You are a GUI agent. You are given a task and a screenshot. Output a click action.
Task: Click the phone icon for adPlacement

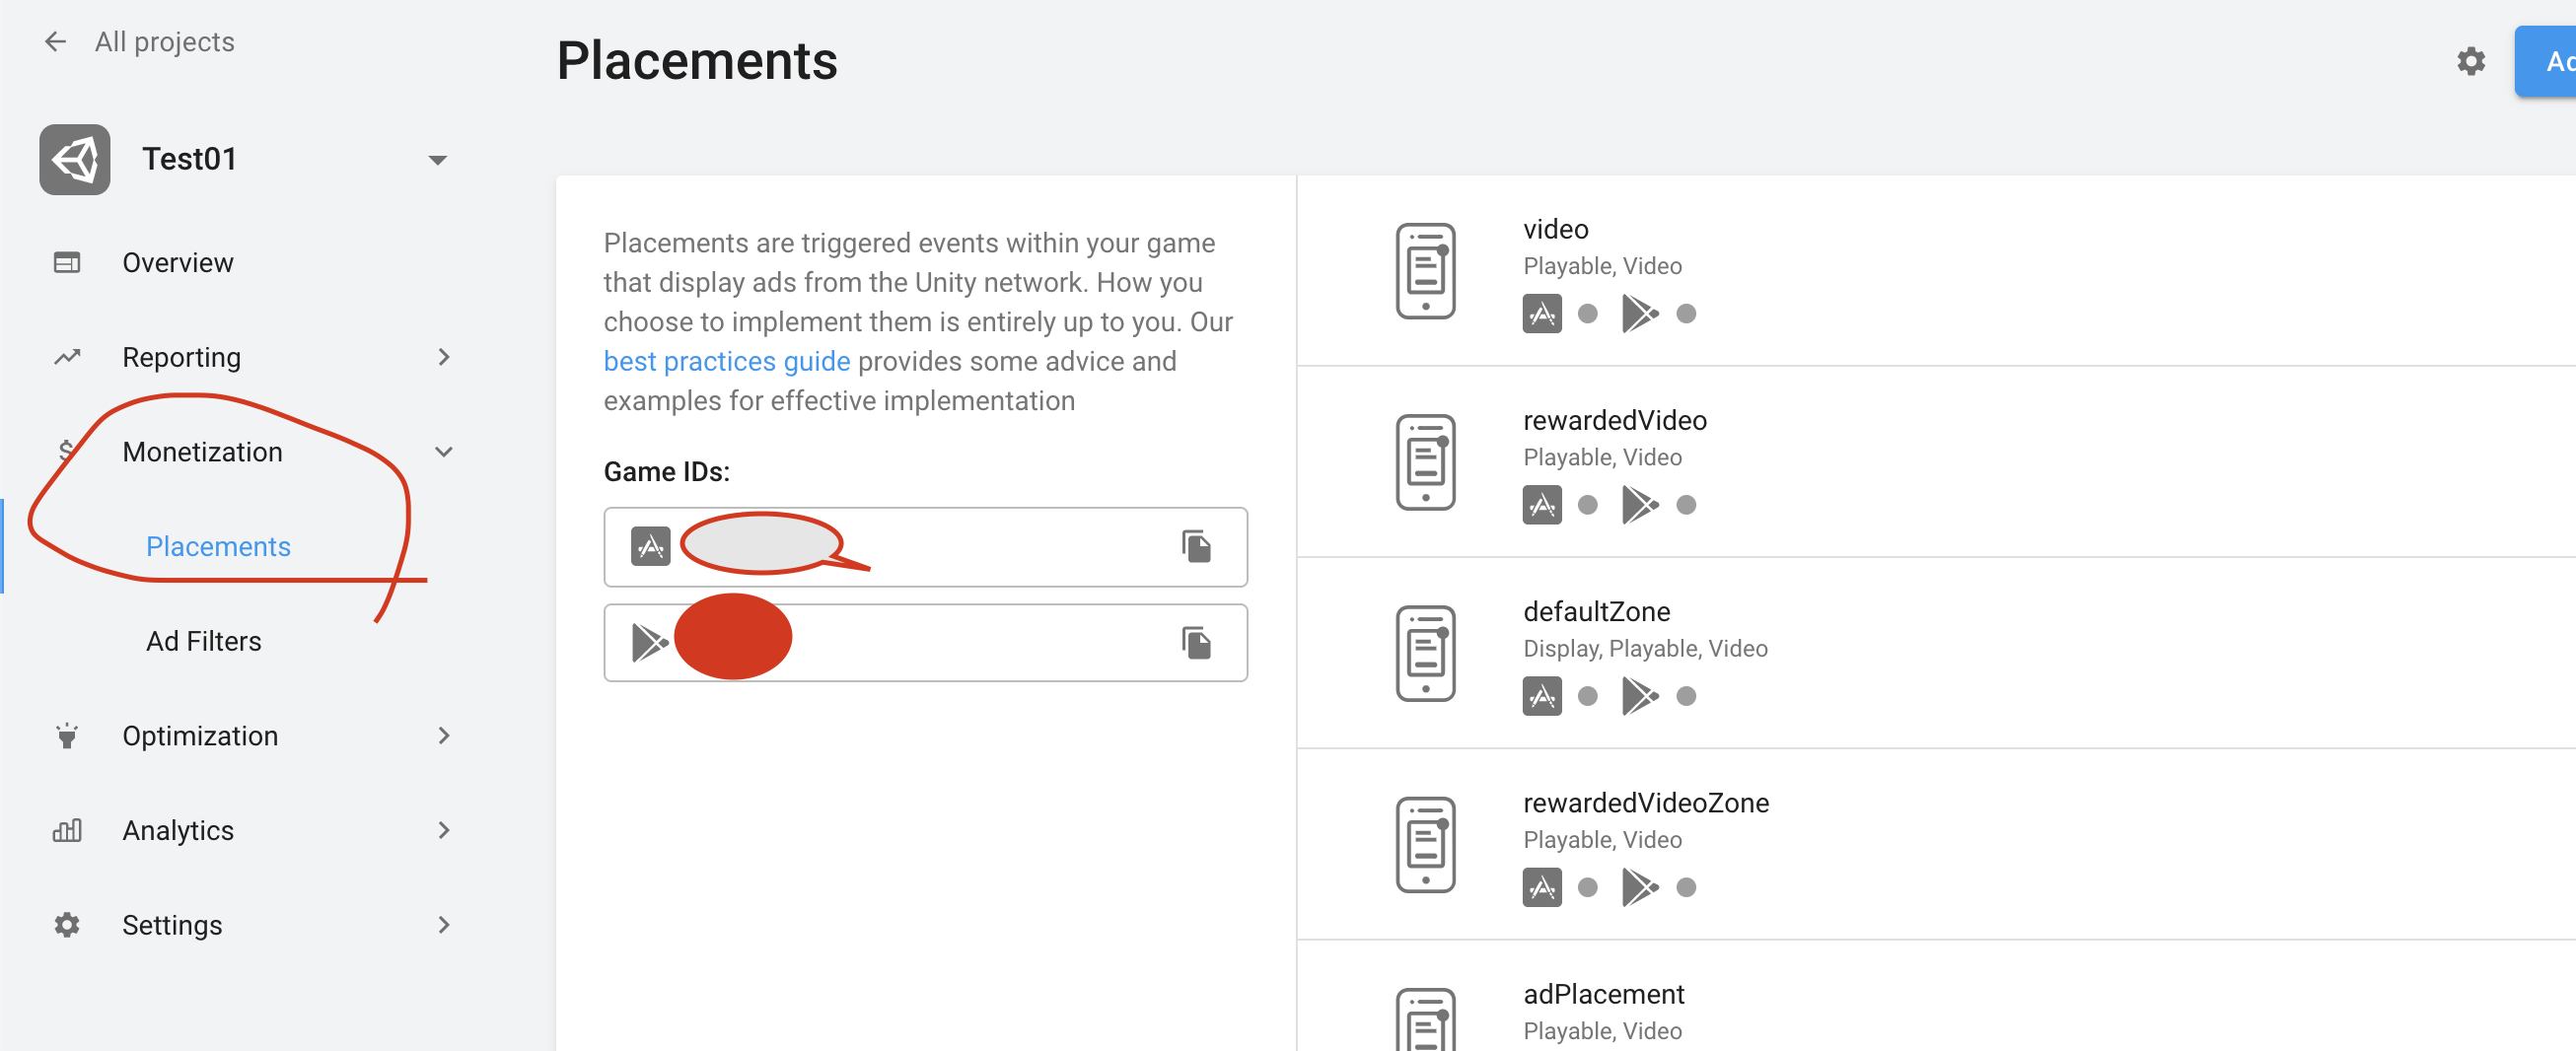(1425, 1020)
